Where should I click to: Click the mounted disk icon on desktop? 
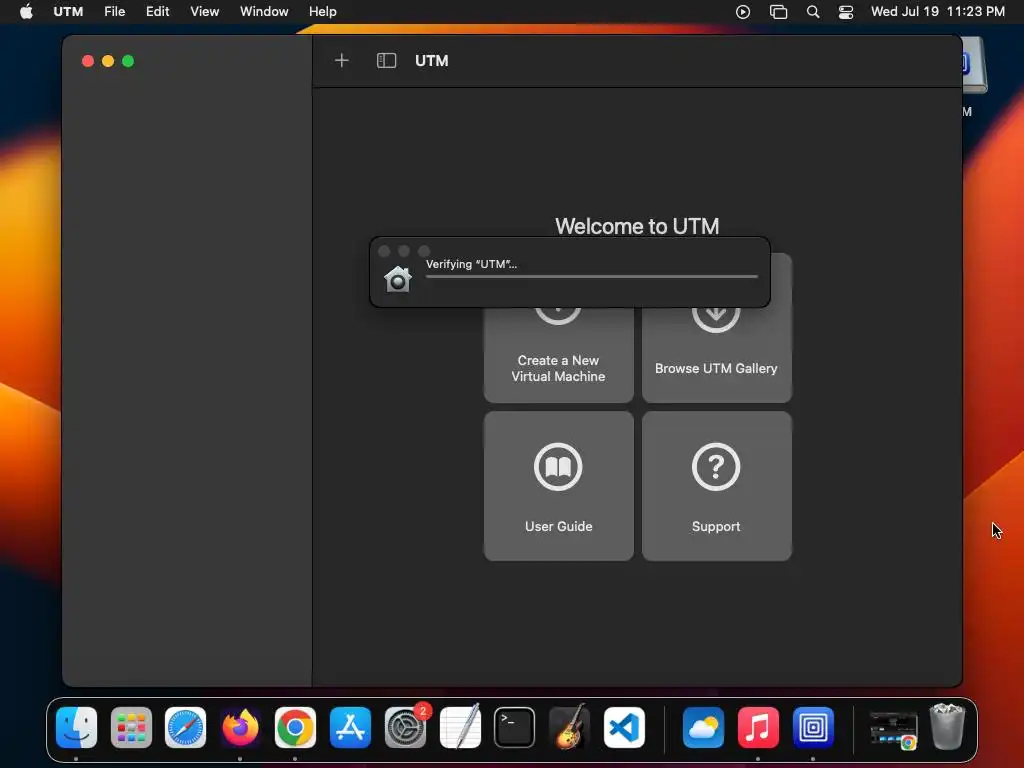(974, 65)
